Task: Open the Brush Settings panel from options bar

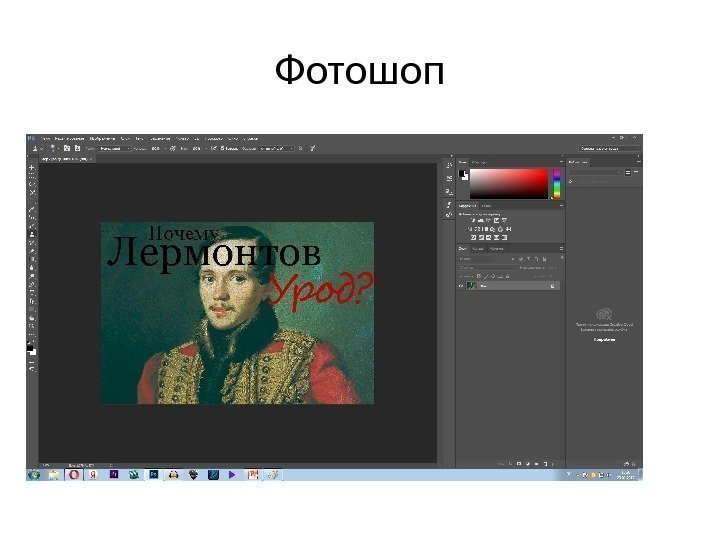Action: coord(67,148)
